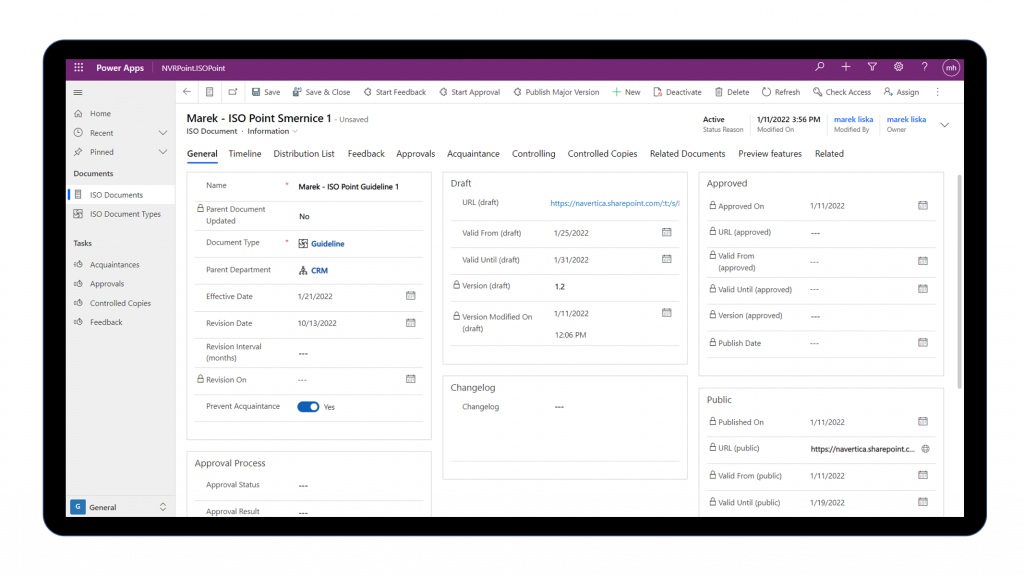The width and height of the screenshot is (1024, 576).
Task: Expand the record header details chevron
Action: 945,125
